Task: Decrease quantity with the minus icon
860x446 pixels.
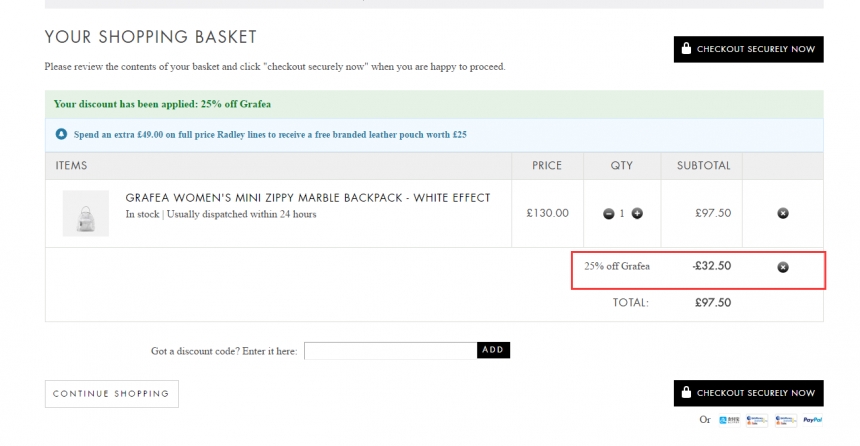Action: [x=608, y=213]
